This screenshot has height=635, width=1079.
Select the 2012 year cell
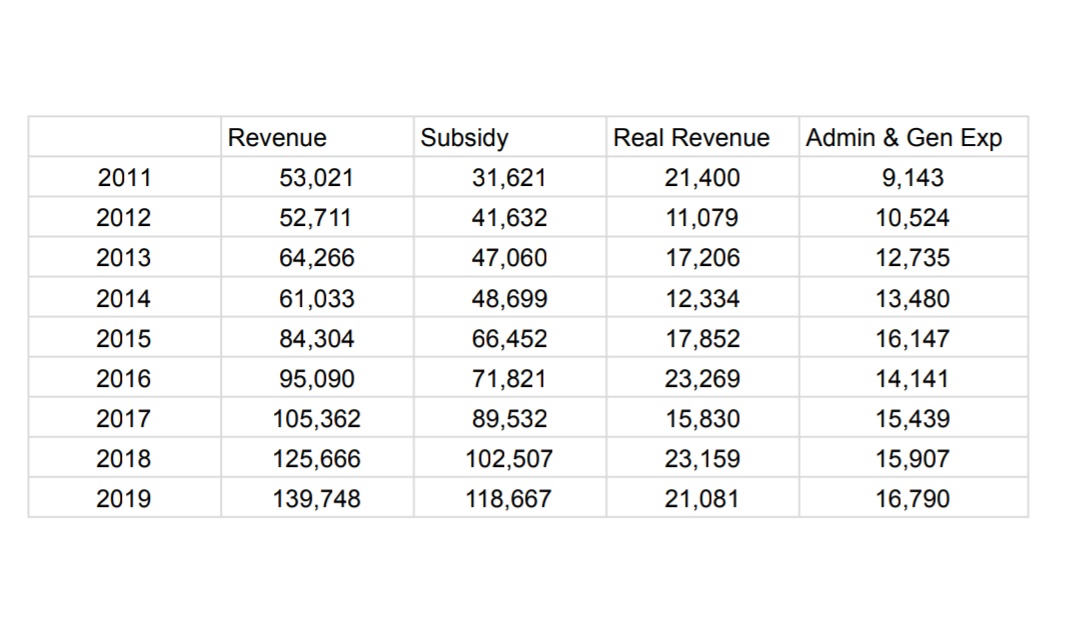(124, 217)
